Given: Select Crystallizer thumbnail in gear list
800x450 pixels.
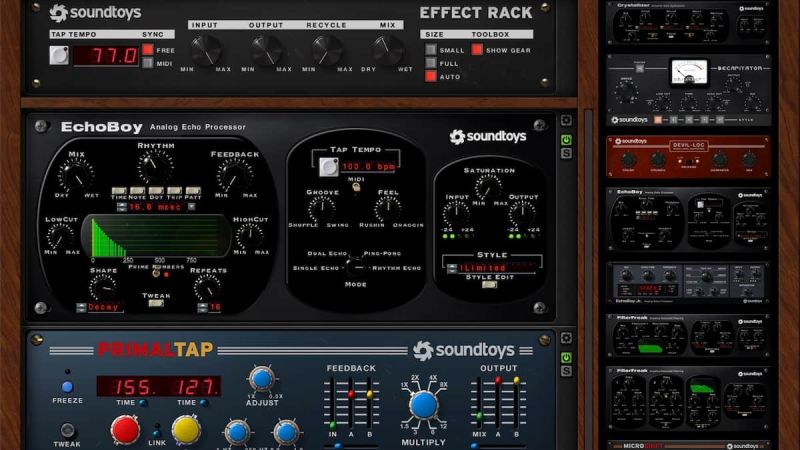Looking at the screenshot, I should (688, 22).
